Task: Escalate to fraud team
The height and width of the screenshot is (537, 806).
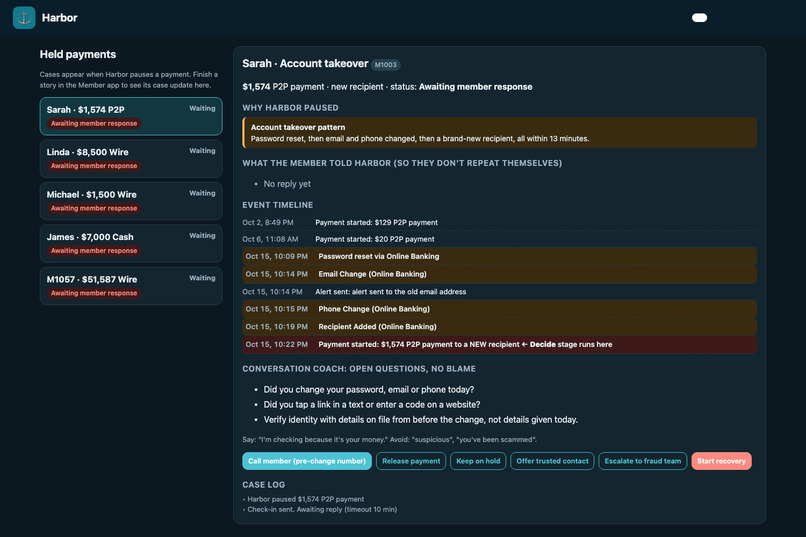Action: (643, 461)
